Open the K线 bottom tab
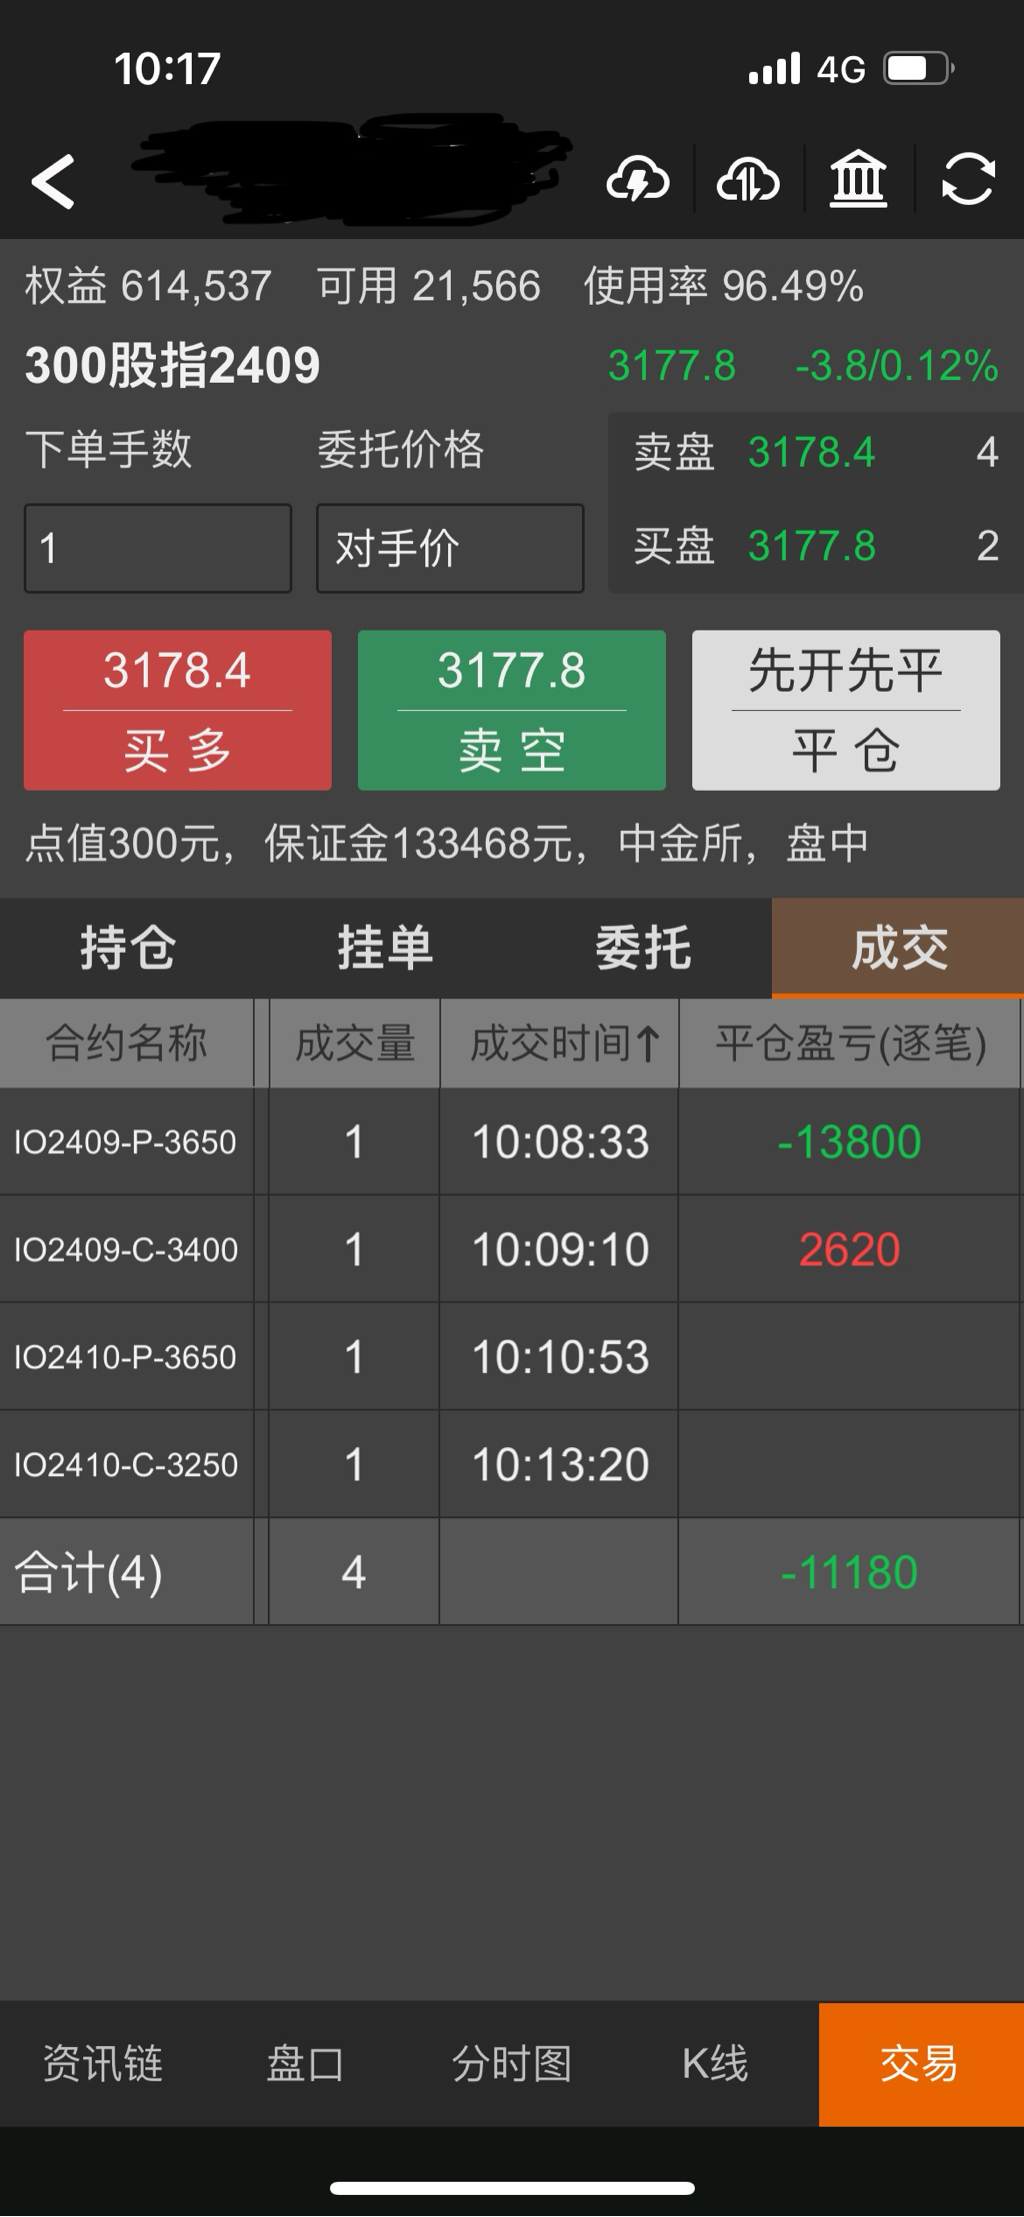 click(x=715, y=2063)
